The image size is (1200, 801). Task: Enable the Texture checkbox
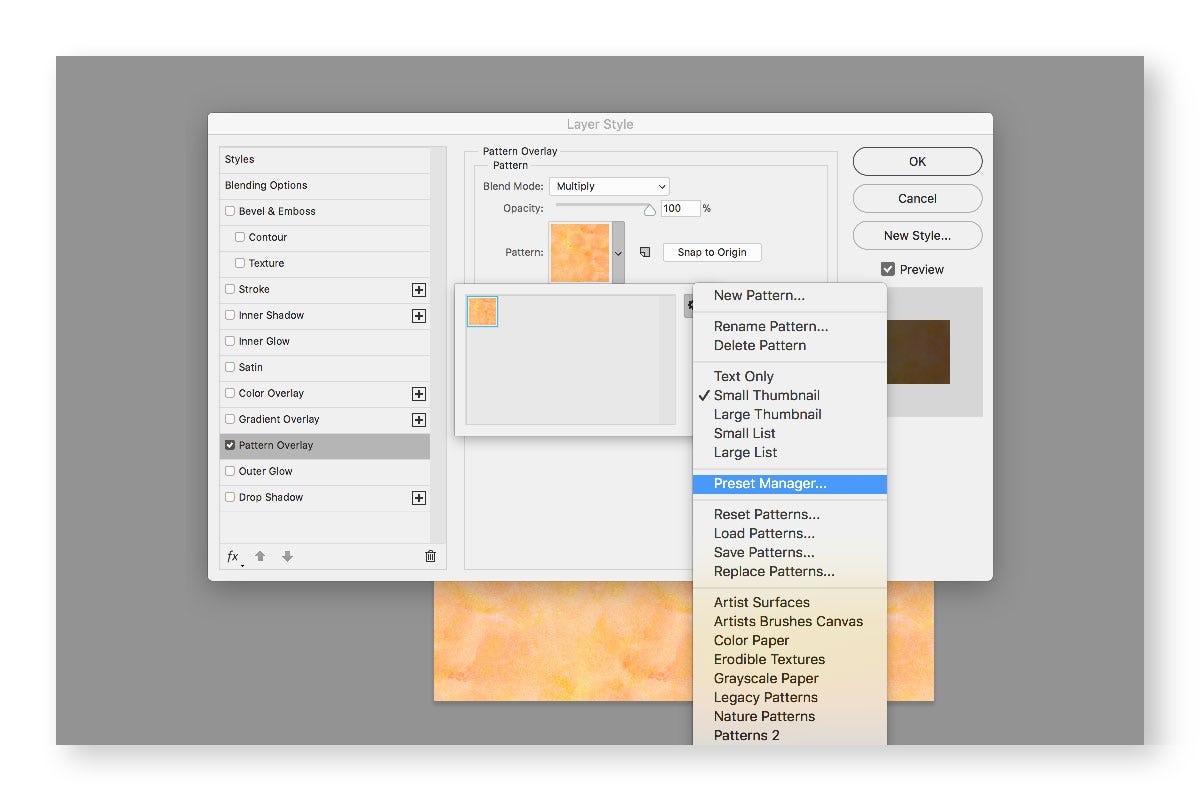240,263
